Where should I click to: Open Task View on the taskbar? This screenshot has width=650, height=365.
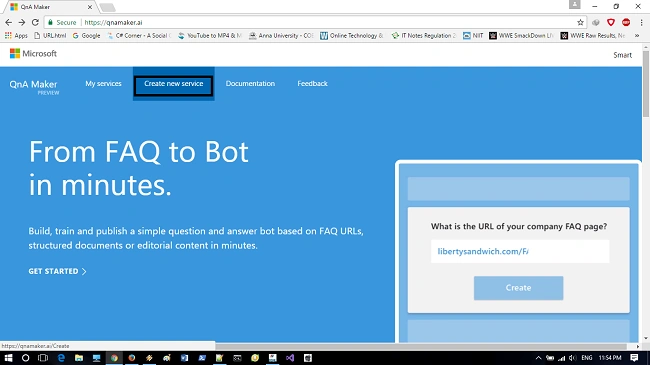43,358
